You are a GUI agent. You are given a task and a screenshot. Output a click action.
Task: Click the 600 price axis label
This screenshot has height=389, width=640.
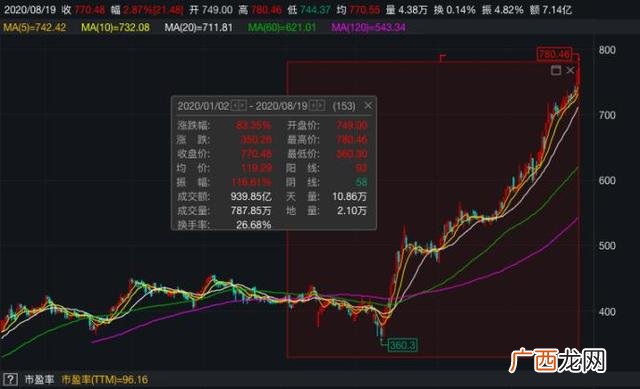click(x=607, y=180)
